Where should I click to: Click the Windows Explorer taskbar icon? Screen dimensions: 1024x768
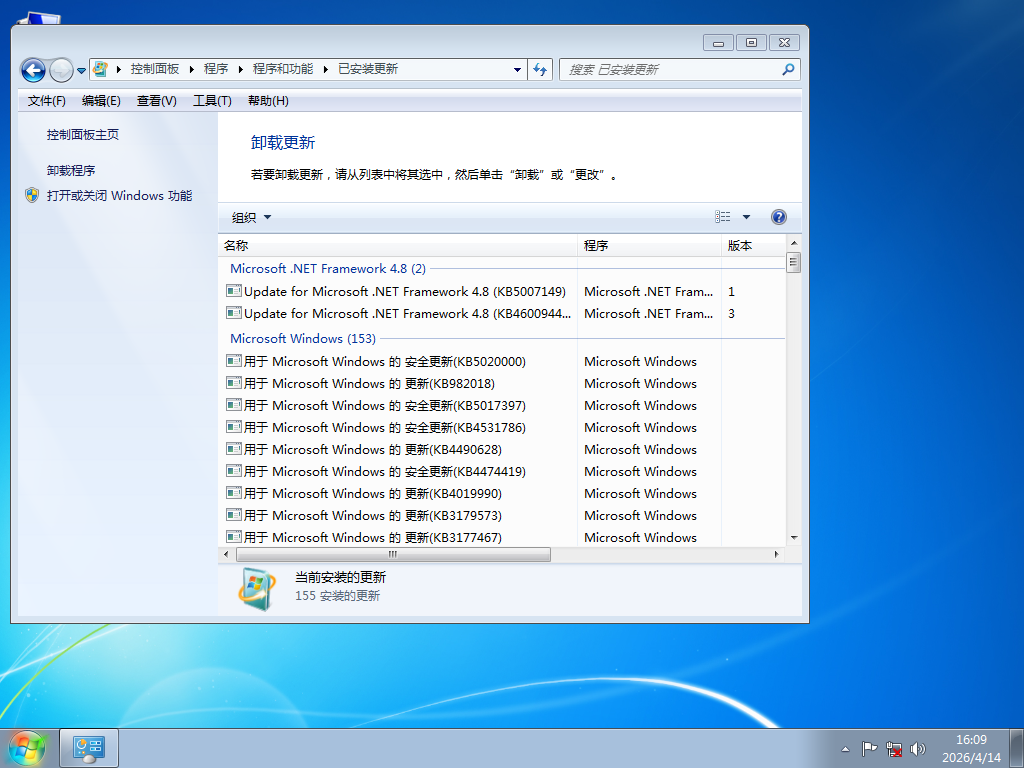[88, 747]
